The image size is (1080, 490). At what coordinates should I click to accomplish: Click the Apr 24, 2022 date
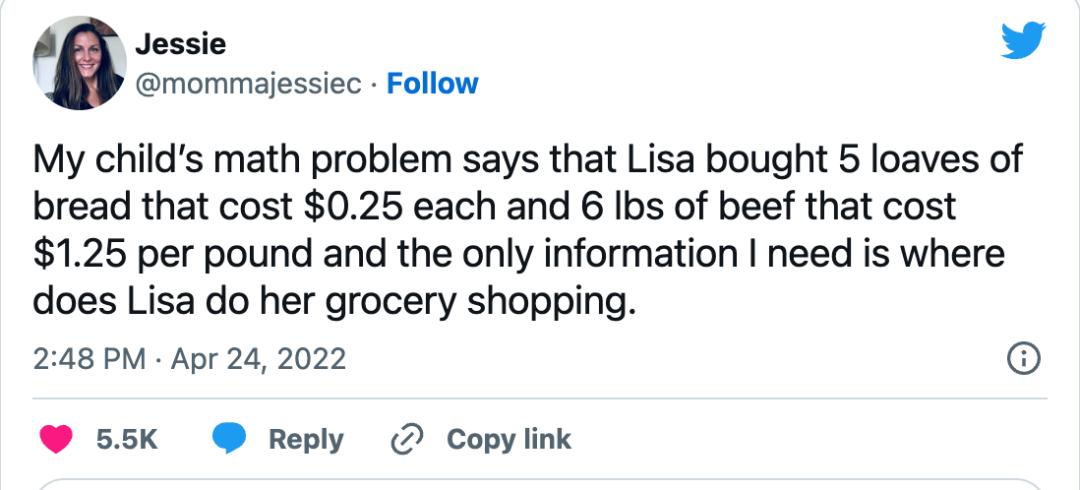259,358
